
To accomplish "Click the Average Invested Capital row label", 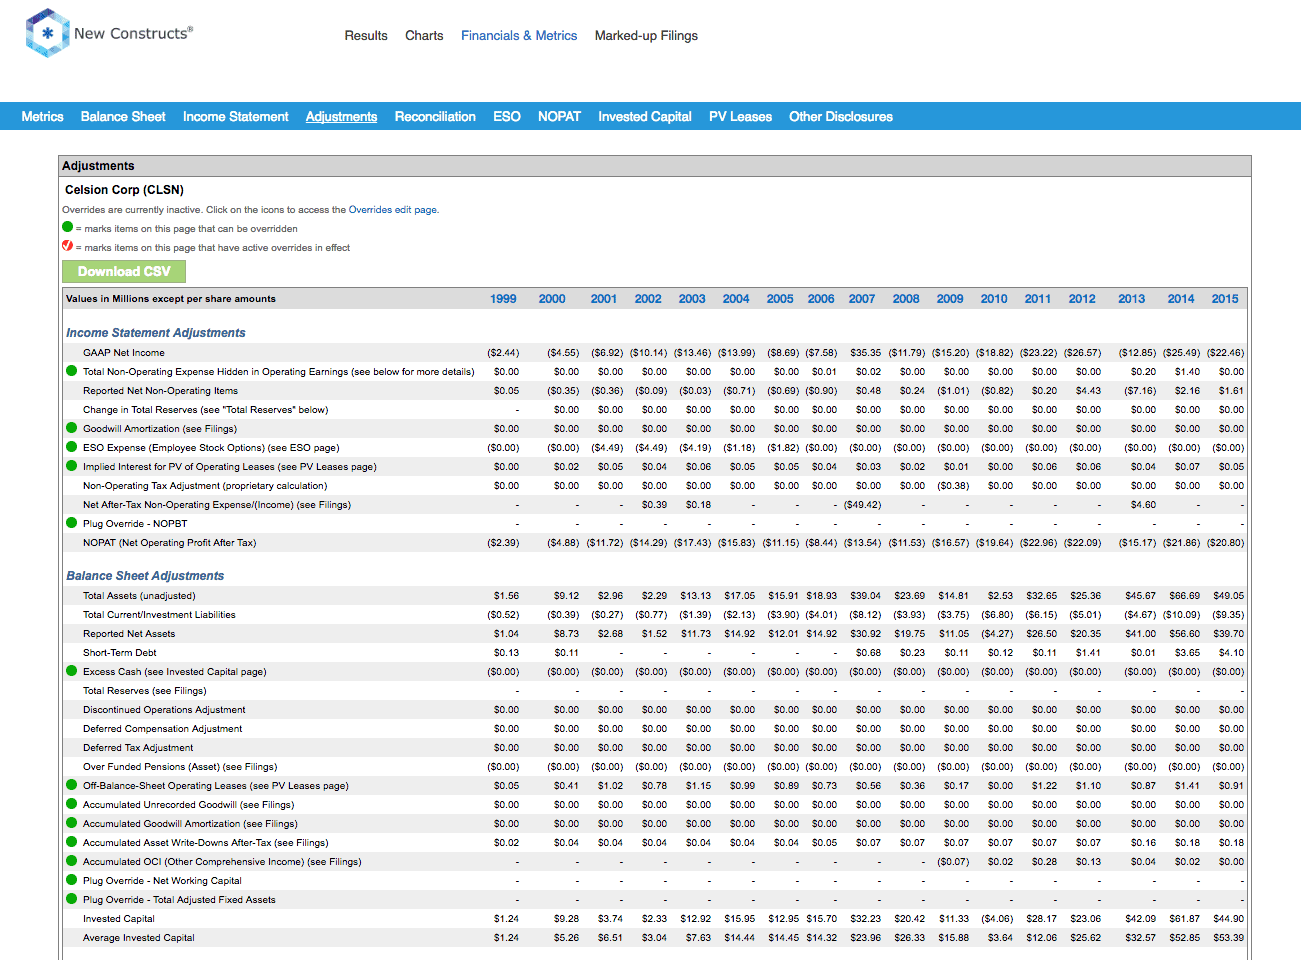I will click(x=139, y=938).
